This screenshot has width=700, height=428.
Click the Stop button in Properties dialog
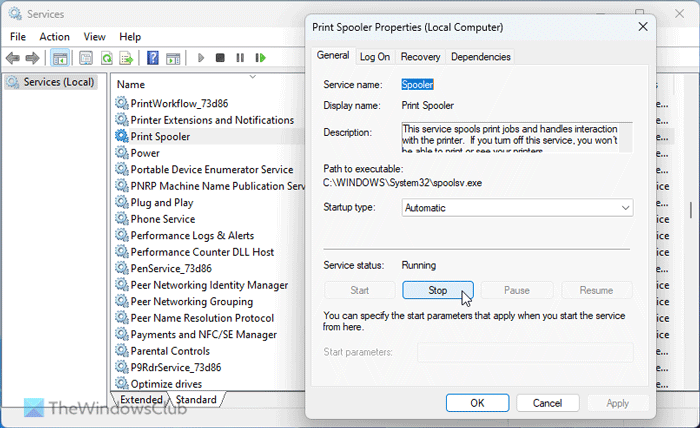437,290
